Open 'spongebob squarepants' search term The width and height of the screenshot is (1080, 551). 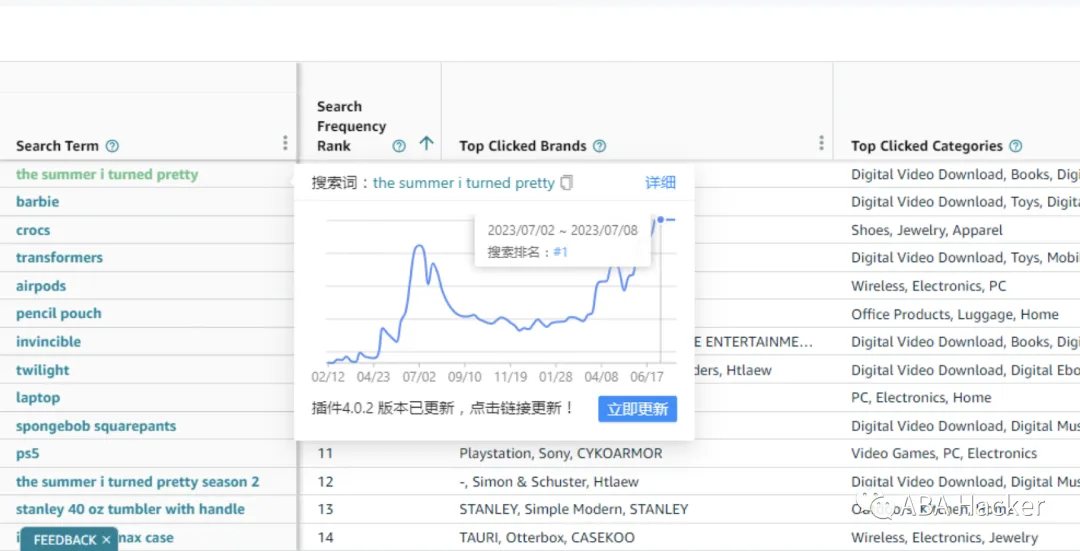click(x=96, y=426)
